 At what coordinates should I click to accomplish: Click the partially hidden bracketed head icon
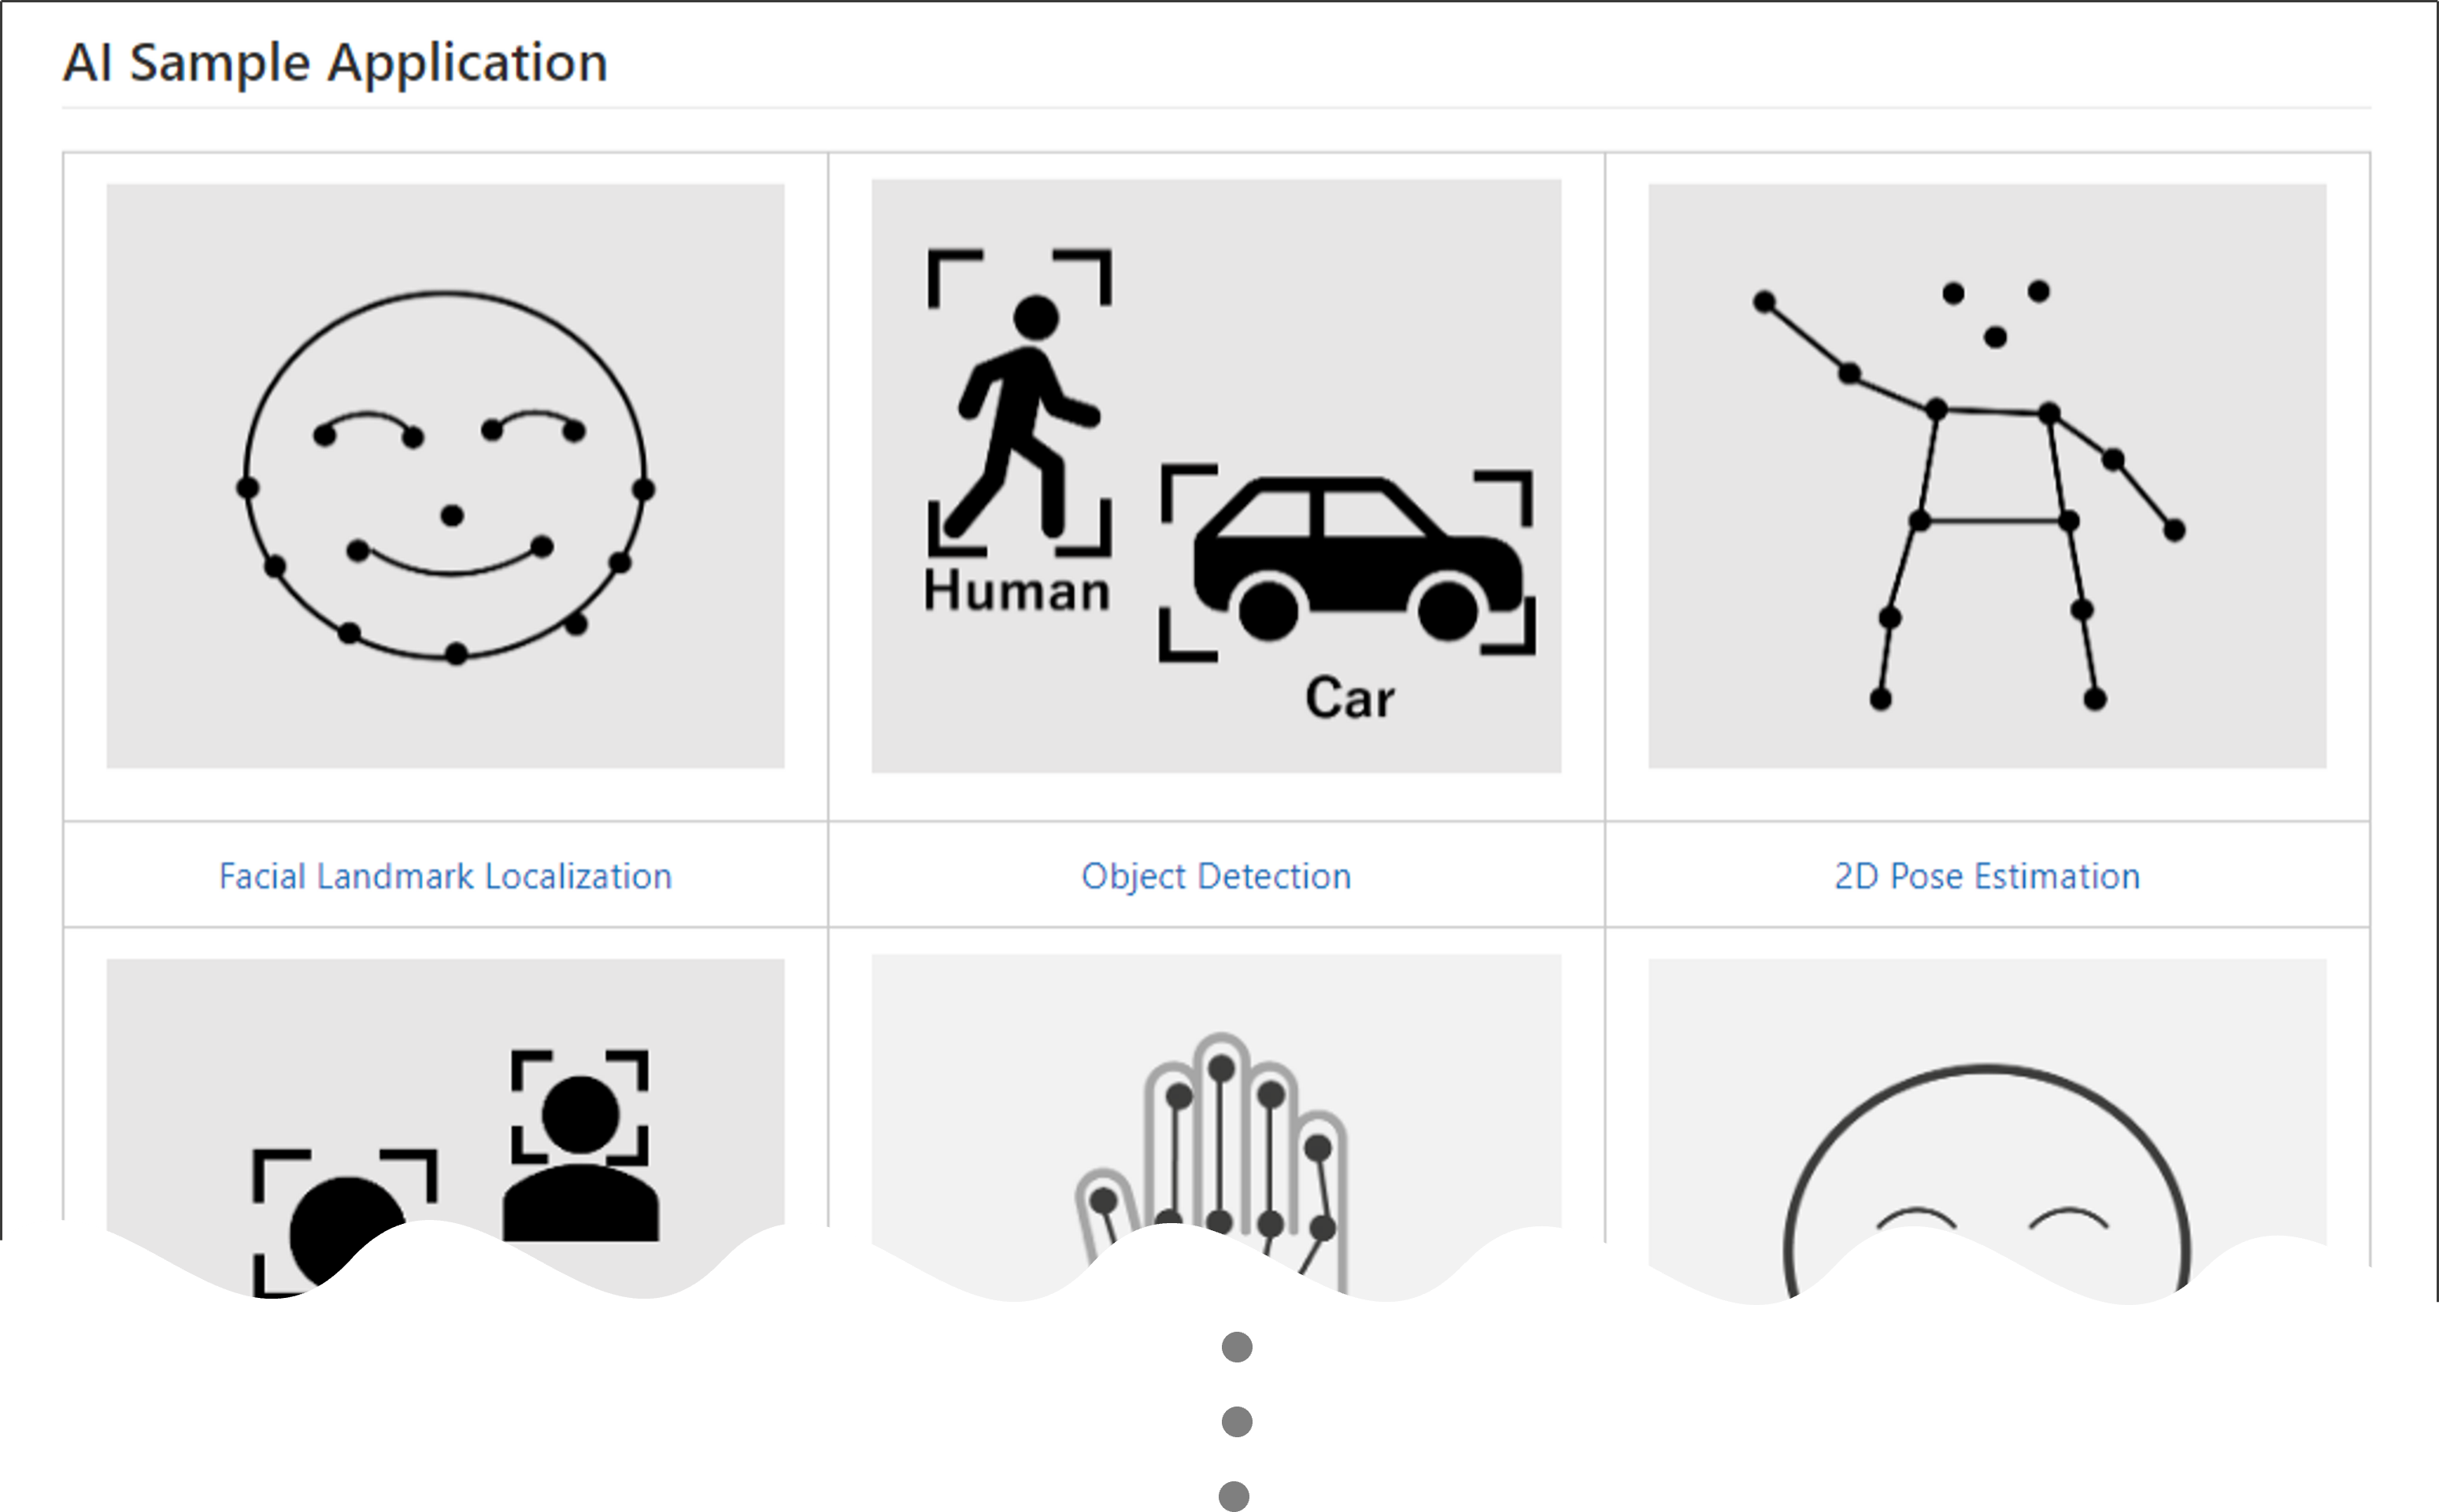(x=345, y=1222)
